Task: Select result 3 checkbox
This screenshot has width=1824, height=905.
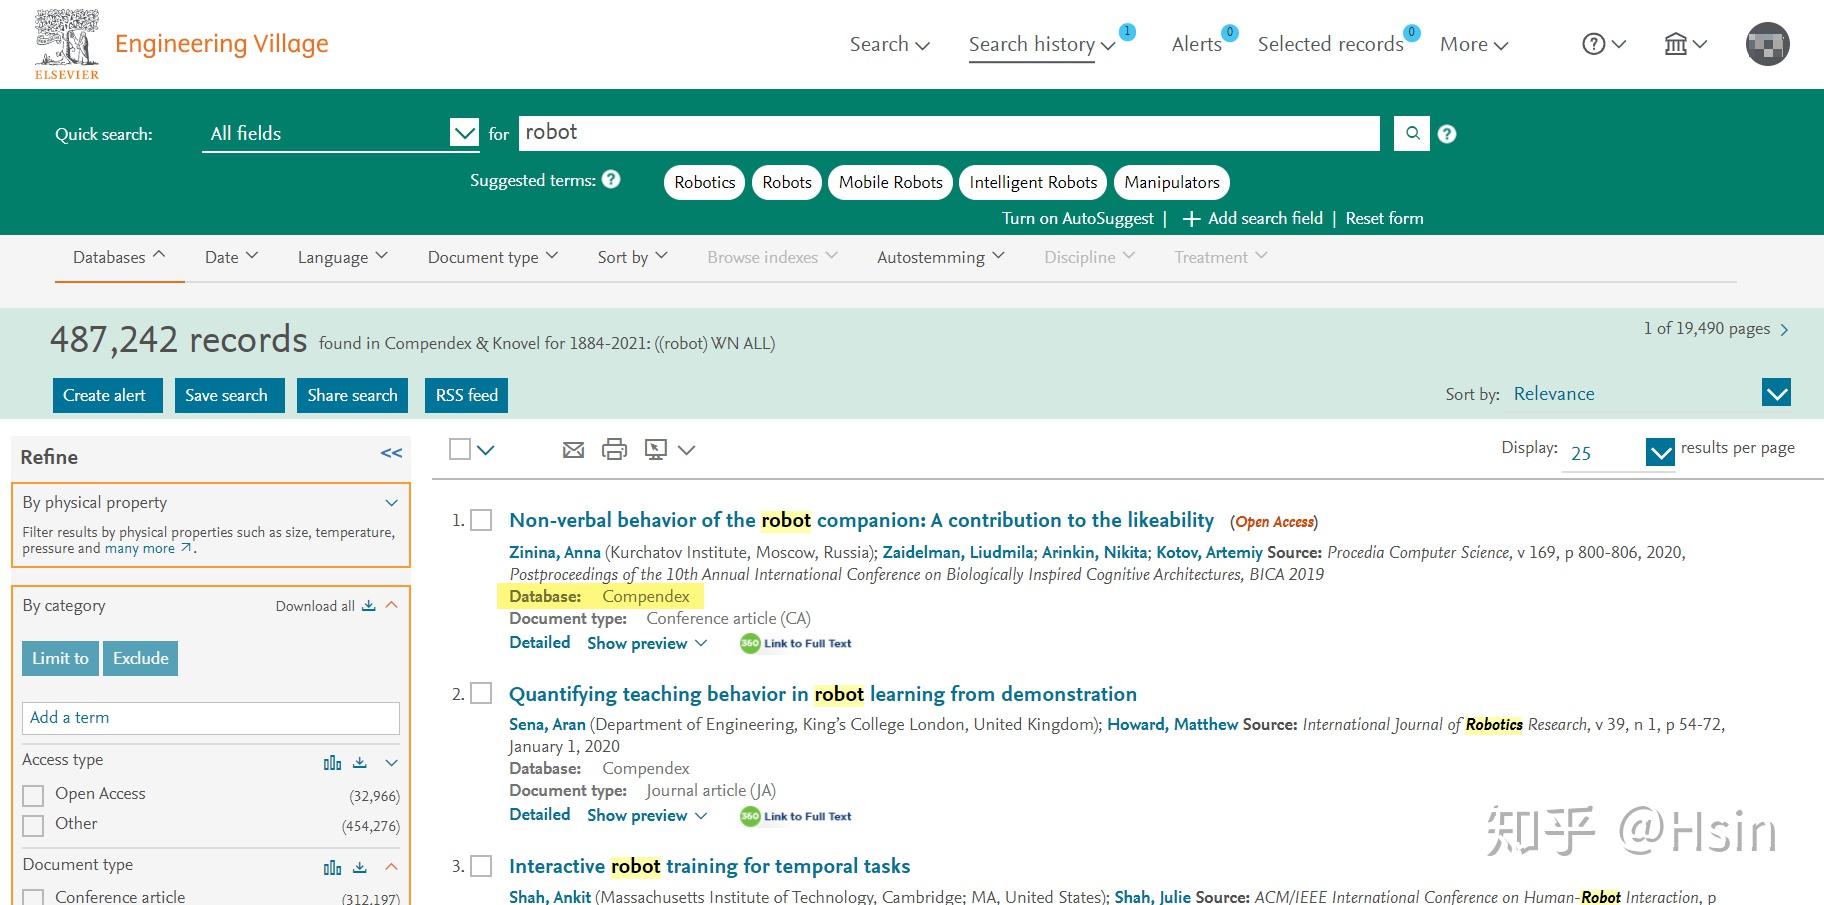Action: (481, 866)
